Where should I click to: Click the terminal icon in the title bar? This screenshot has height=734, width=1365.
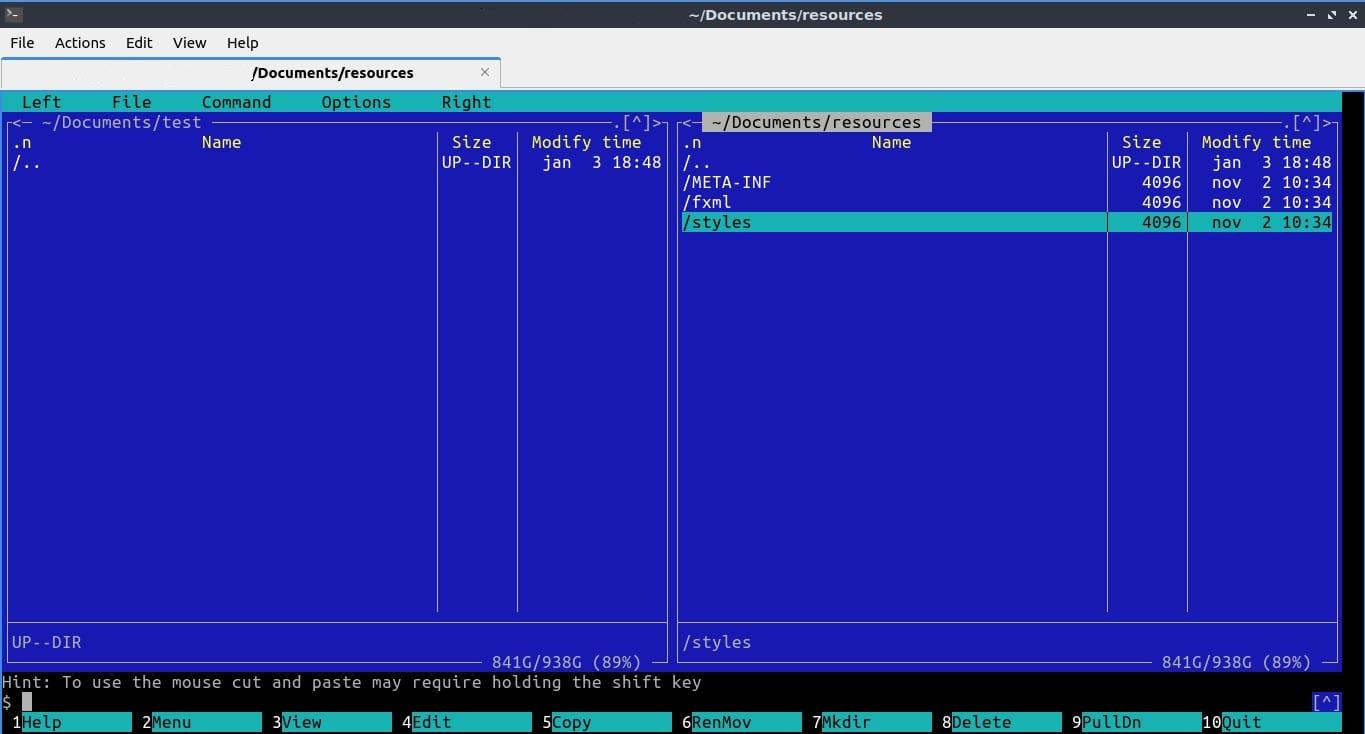pos(13,14)
